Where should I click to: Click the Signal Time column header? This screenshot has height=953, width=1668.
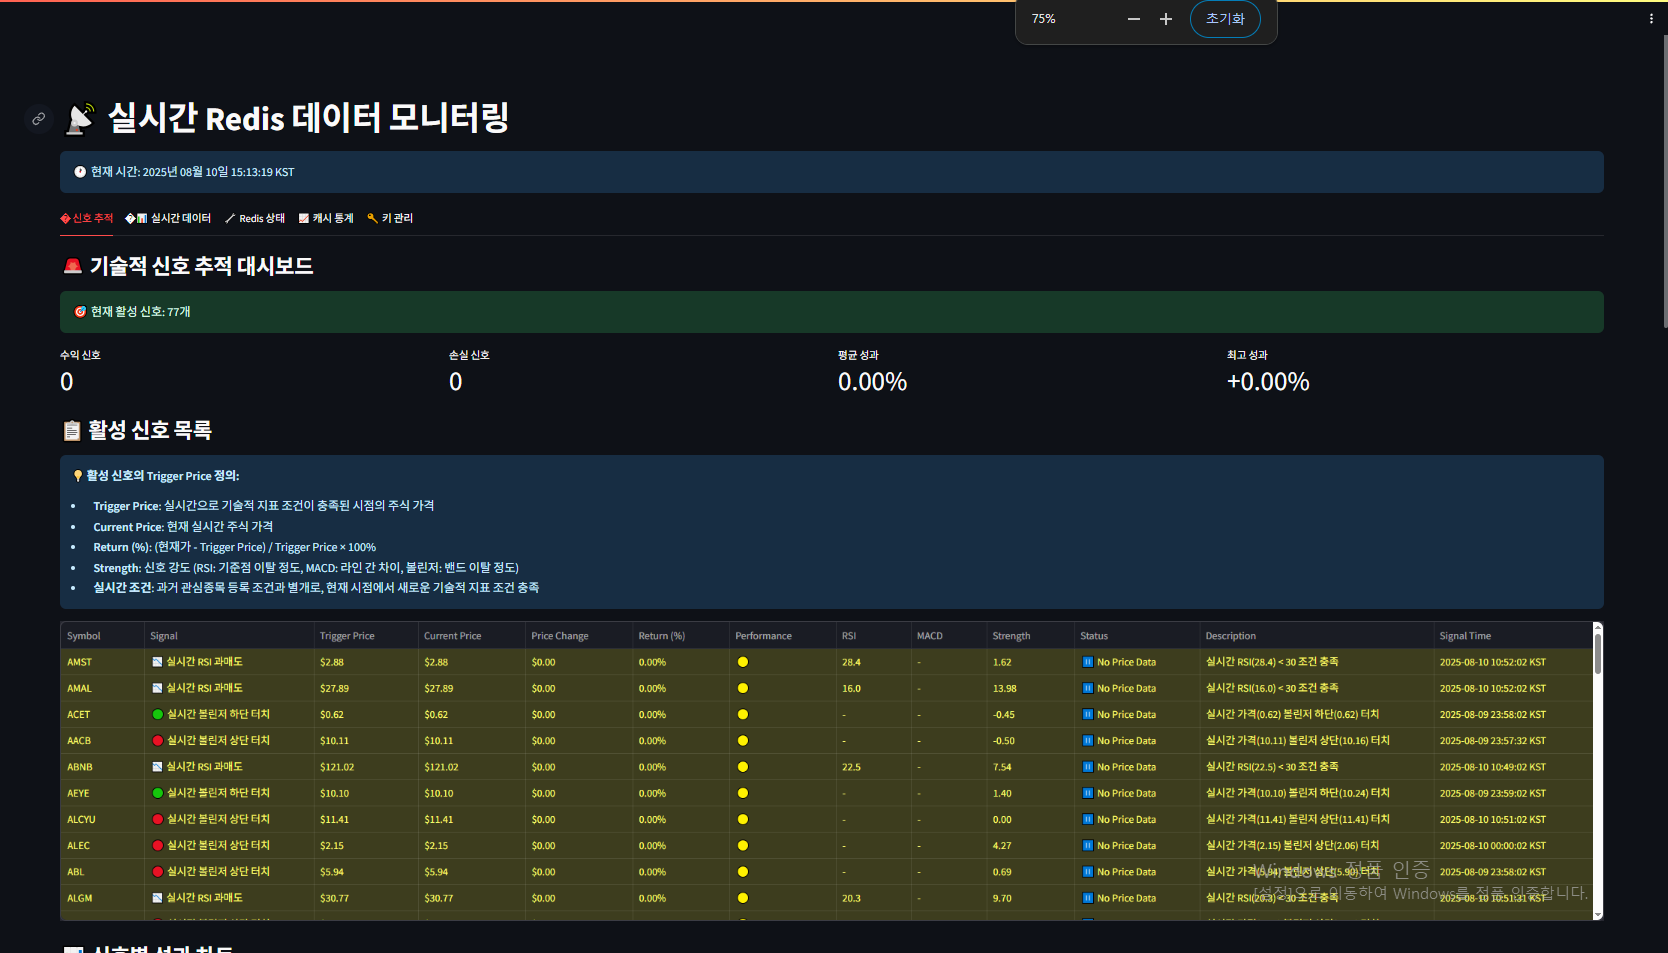coord(1465,636)
